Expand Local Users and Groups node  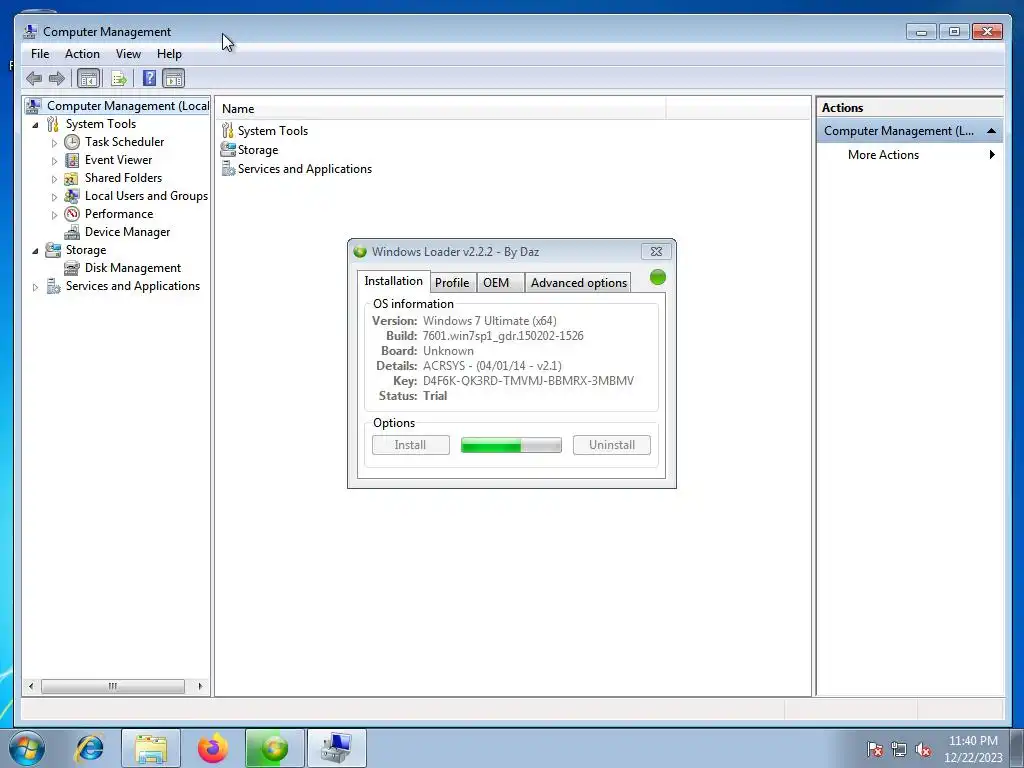54,197
